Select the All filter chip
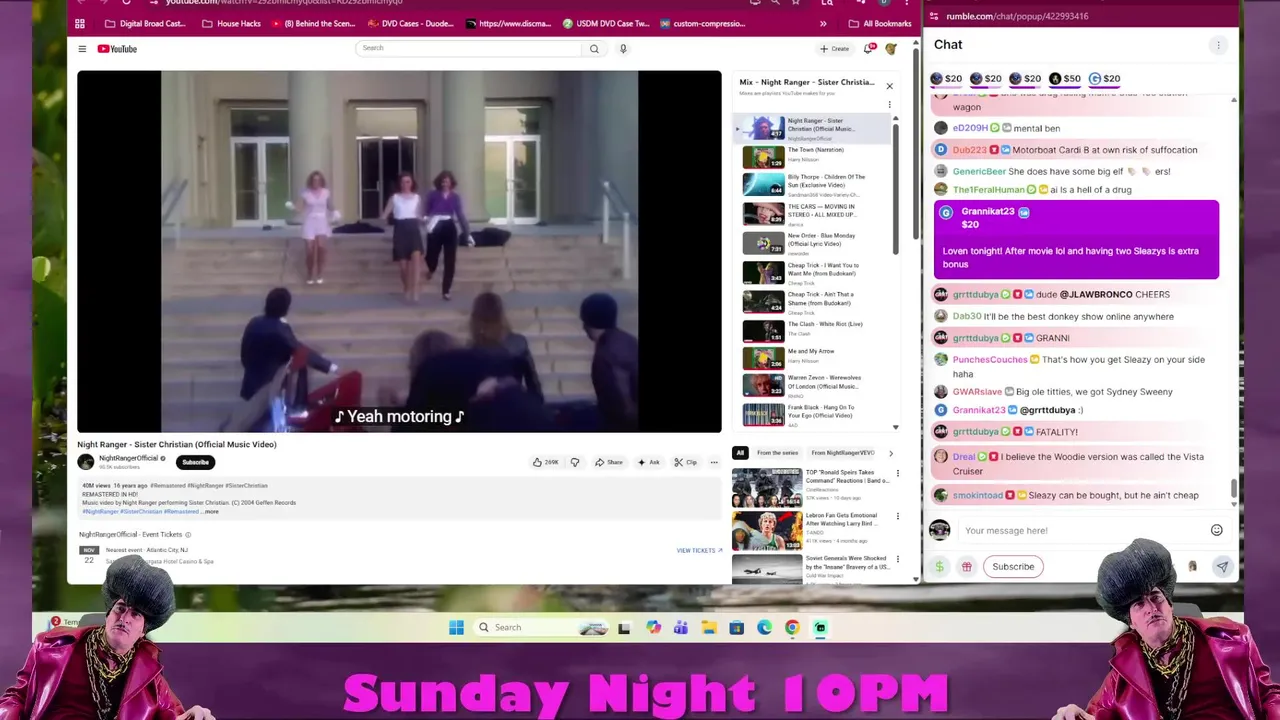The height and width of the screenshot is (720, 1280). (x=740, y=453)
